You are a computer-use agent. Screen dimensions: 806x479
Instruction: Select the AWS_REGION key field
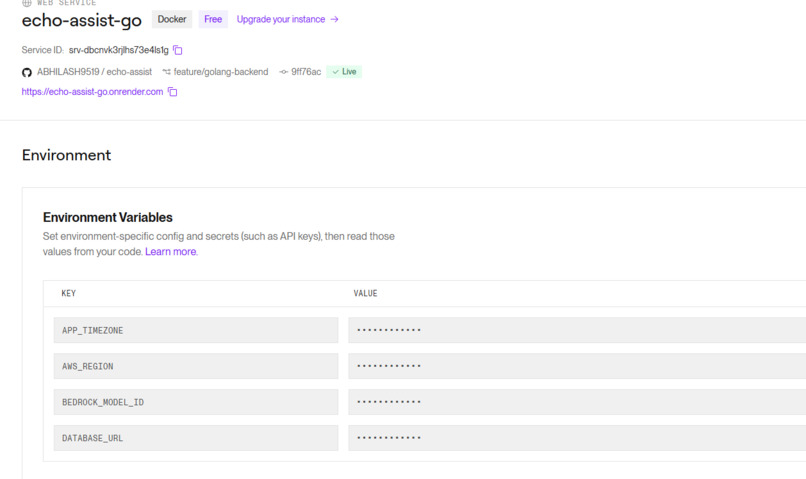(196, 366)
